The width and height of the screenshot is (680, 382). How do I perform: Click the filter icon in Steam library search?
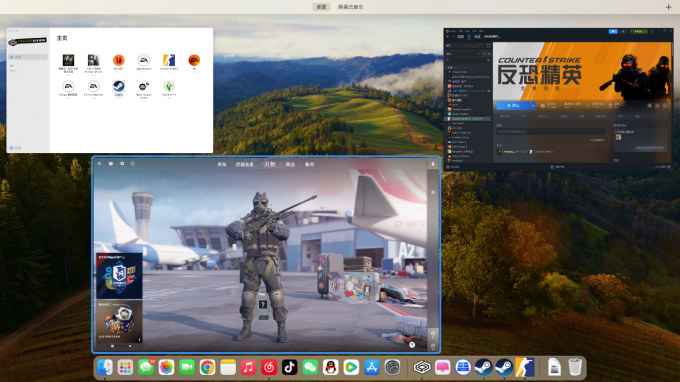488,61
